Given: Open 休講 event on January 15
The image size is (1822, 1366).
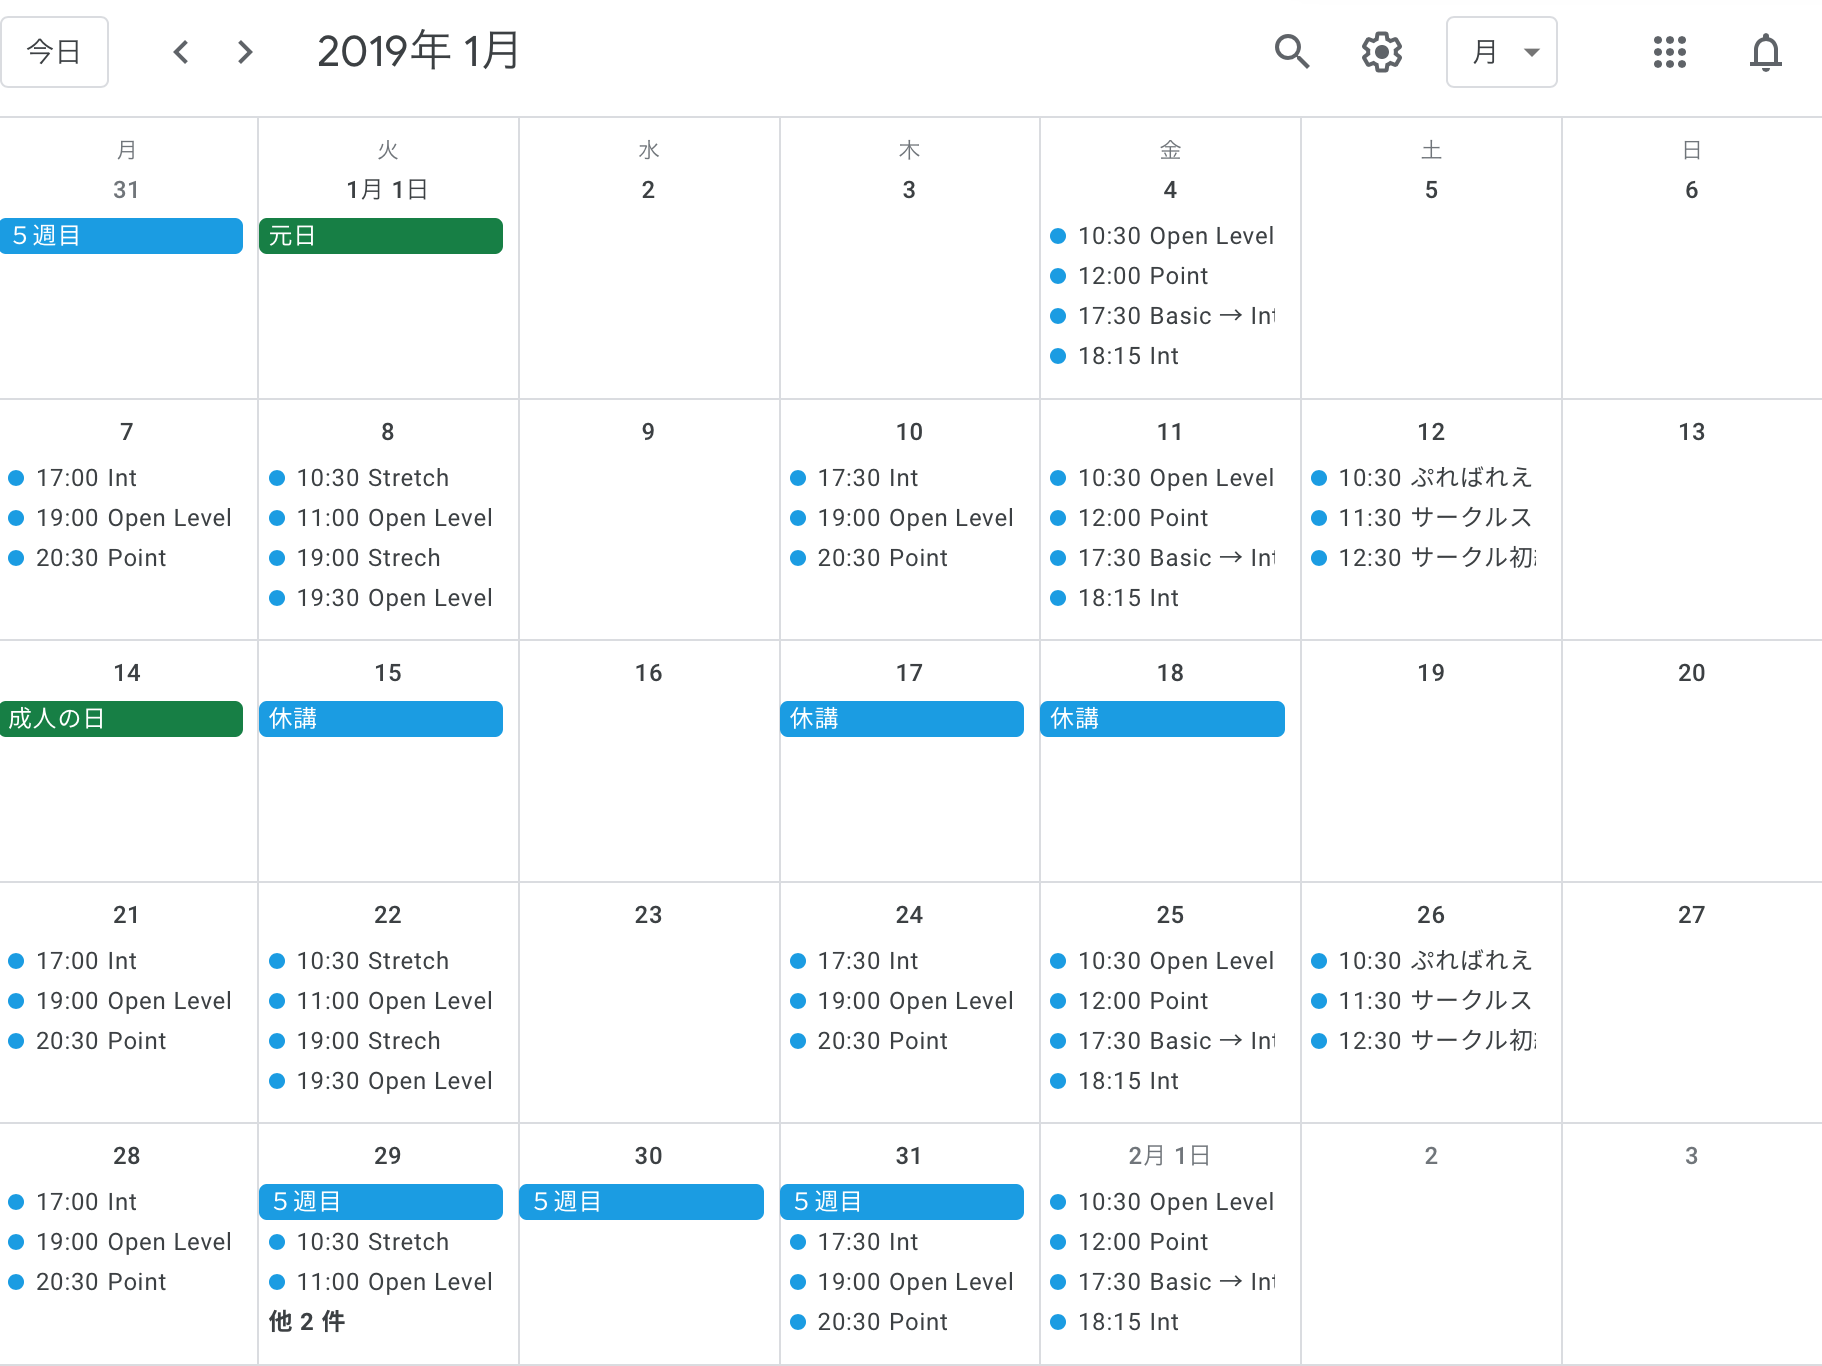Looking at the screenshot, I should tap(380, 719).
